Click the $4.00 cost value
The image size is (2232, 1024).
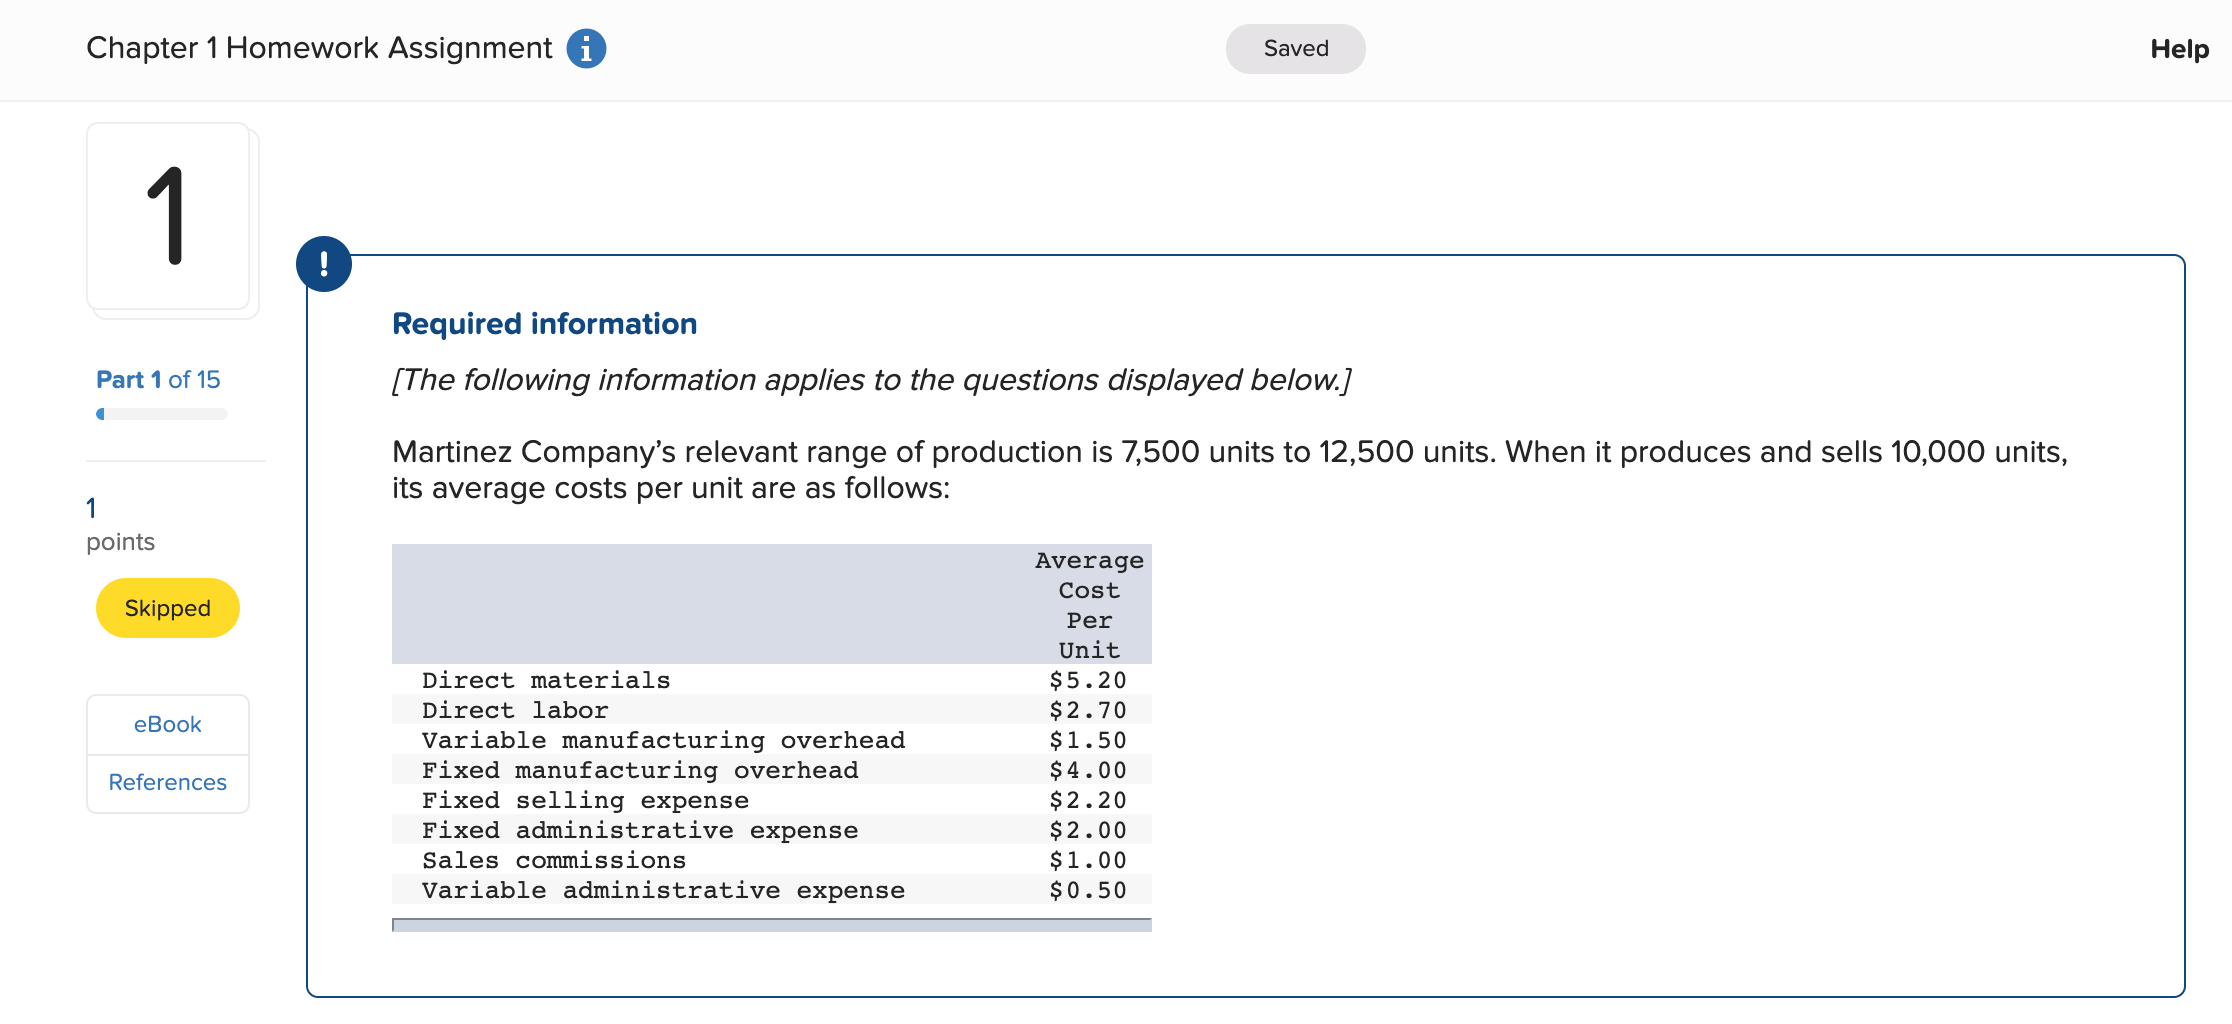click(x=1088, y=770)
